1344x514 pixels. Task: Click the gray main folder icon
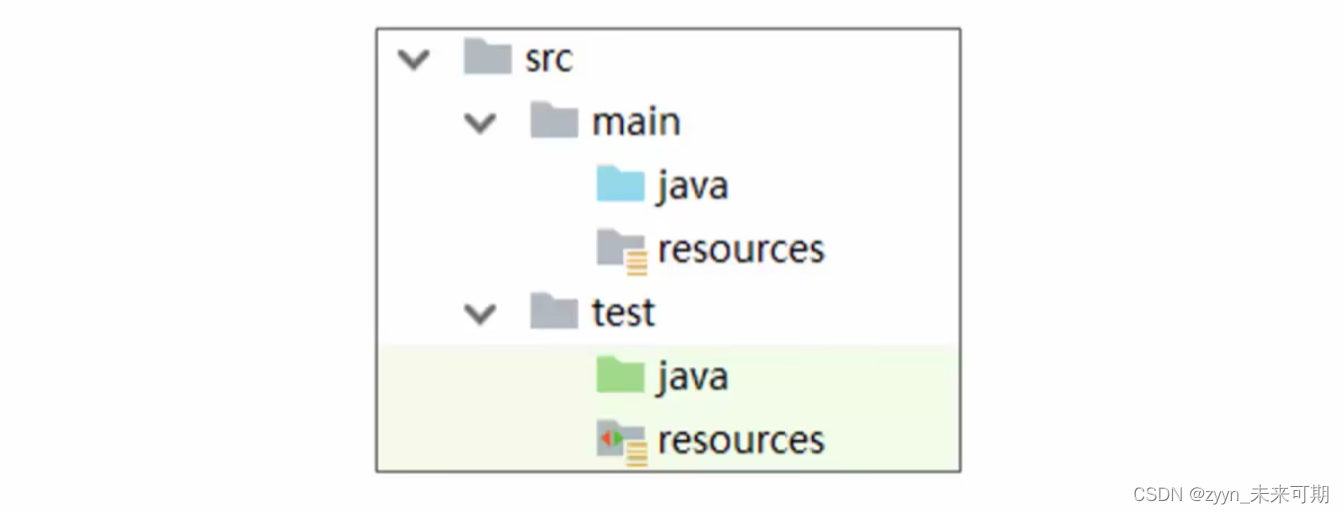554,121
